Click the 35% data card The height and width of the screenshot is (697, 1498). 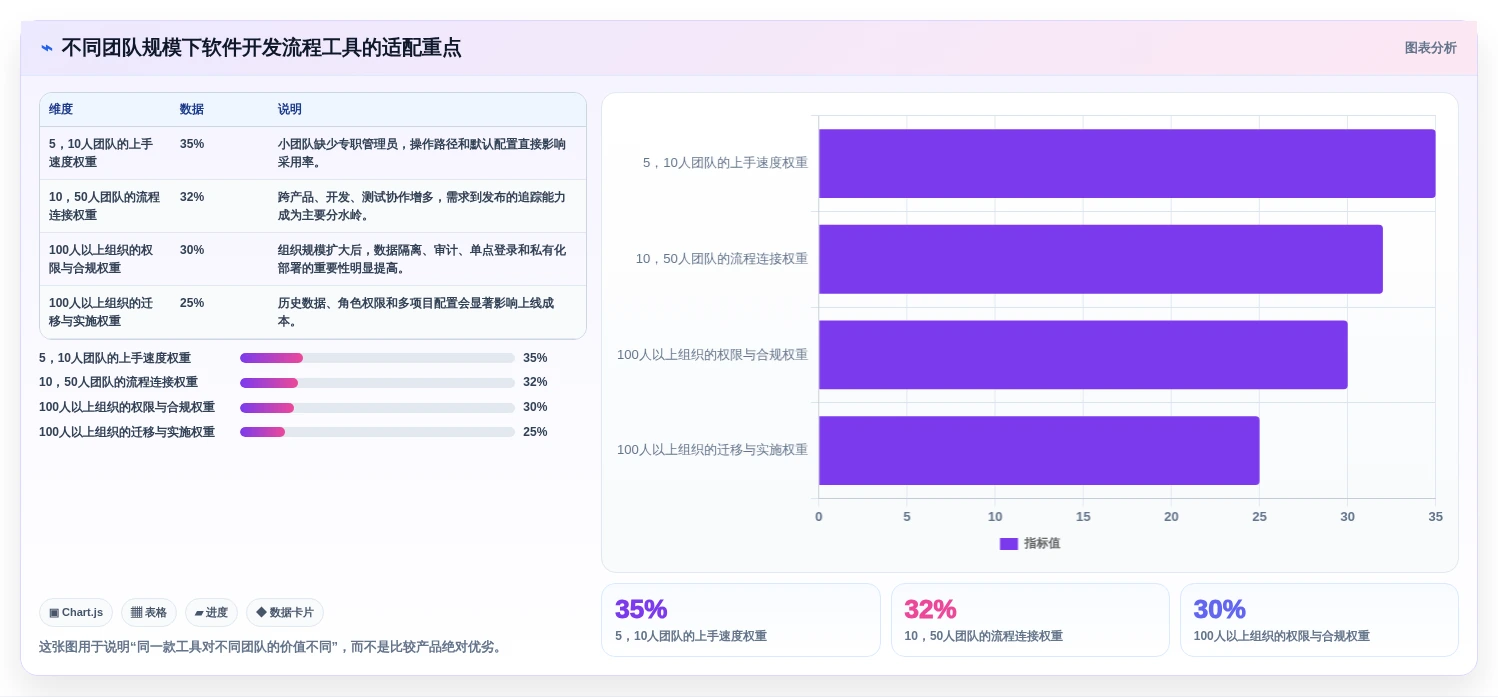(741, 620)
